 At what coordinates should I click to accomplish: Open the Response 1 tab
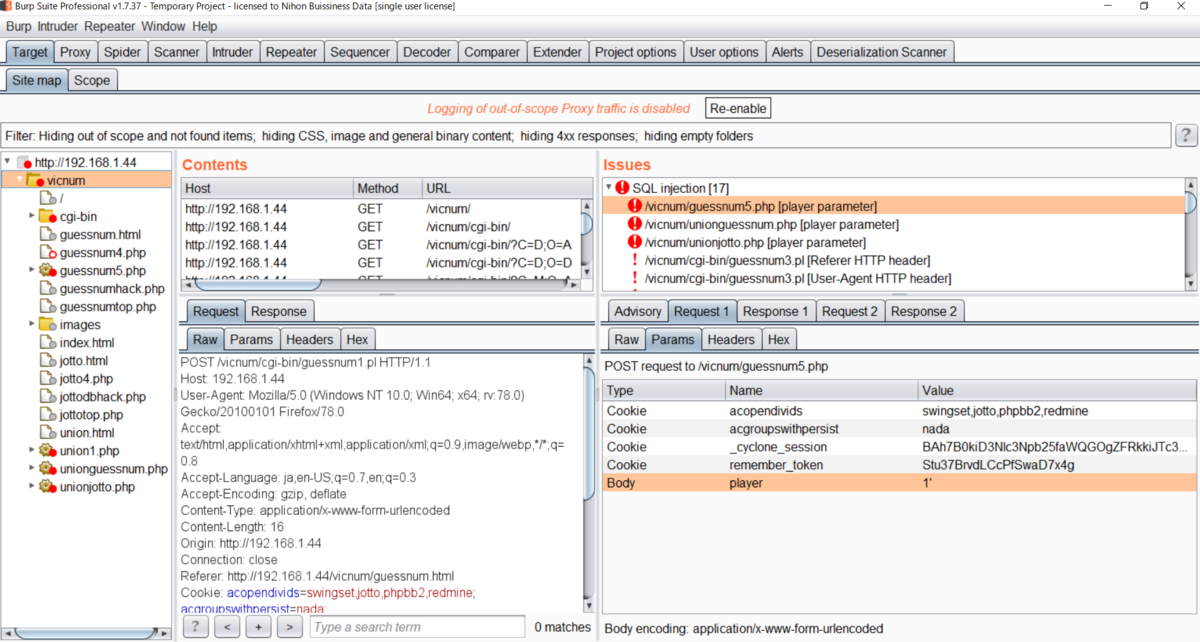point(776,311)
